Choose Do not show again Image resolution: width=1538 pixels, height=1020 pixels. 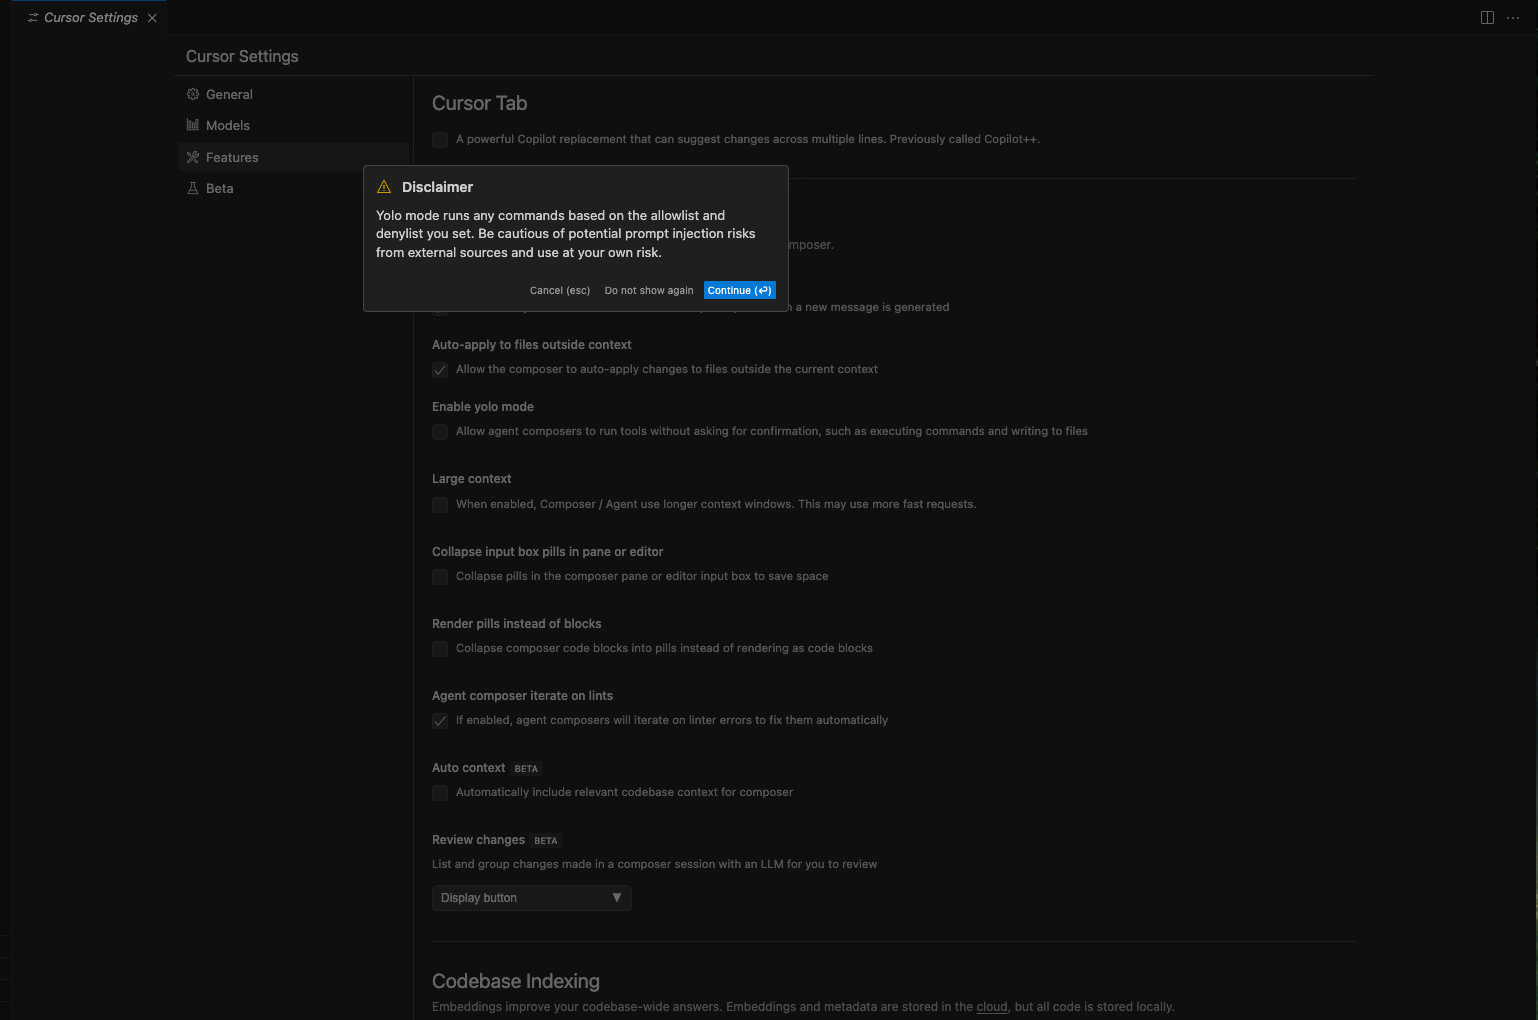(x=649, y=291)
